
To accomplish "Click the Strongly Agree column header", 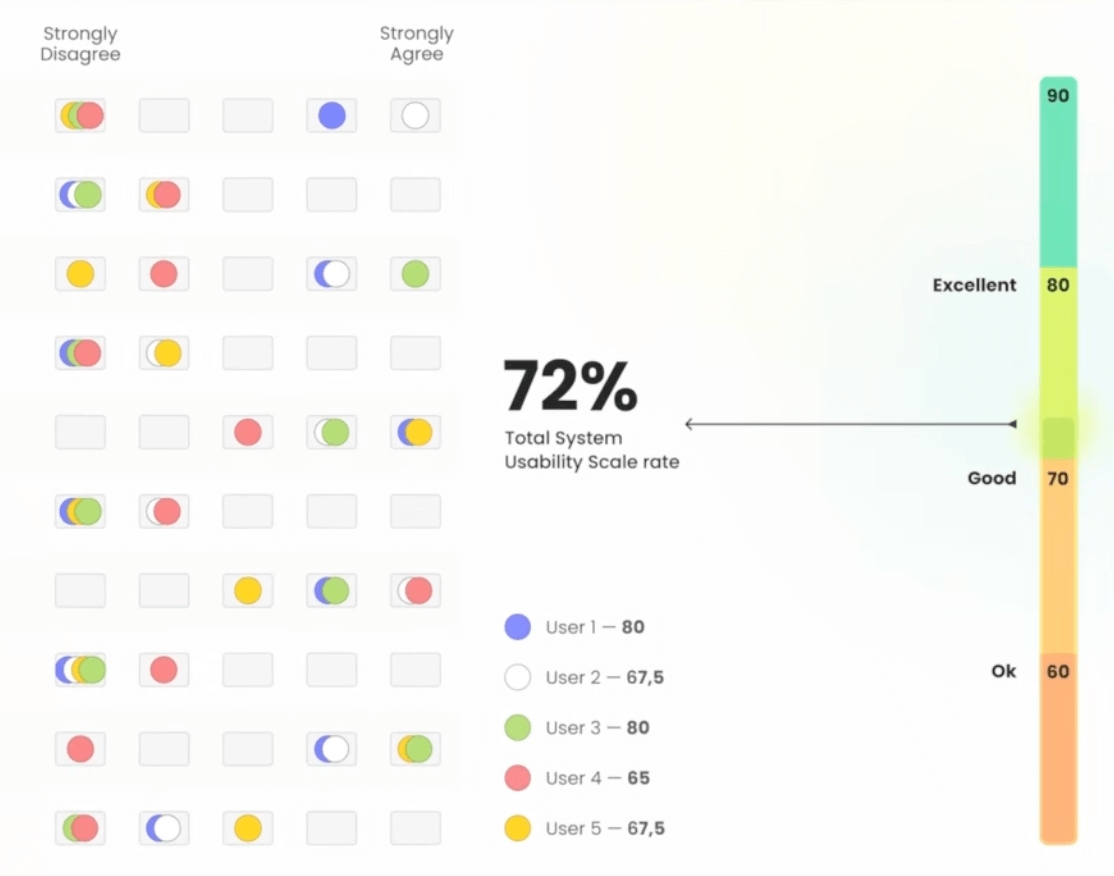I will 416,44.
